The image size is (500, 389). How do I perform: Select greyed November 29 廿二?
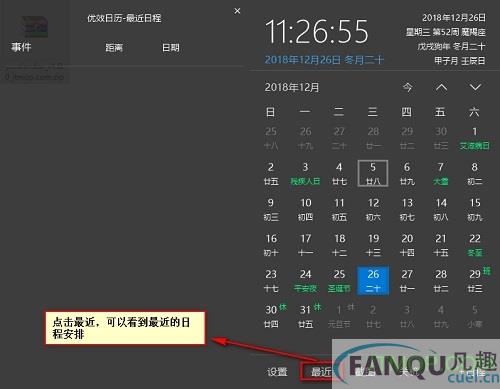coord(407,138)
